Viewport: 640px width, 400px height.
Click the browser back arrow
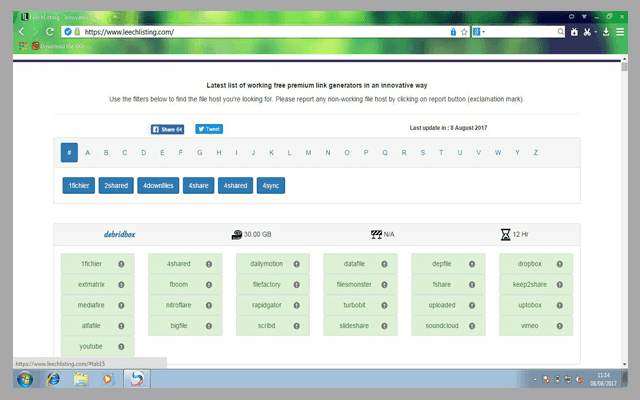pos(22,31)
